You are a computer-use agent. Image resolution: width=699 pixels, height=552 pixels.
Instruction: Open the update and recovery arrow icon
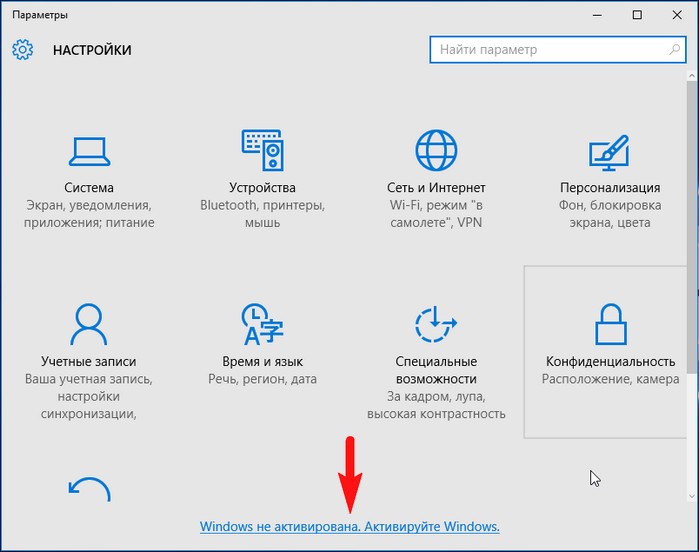(x=89, y=489)
